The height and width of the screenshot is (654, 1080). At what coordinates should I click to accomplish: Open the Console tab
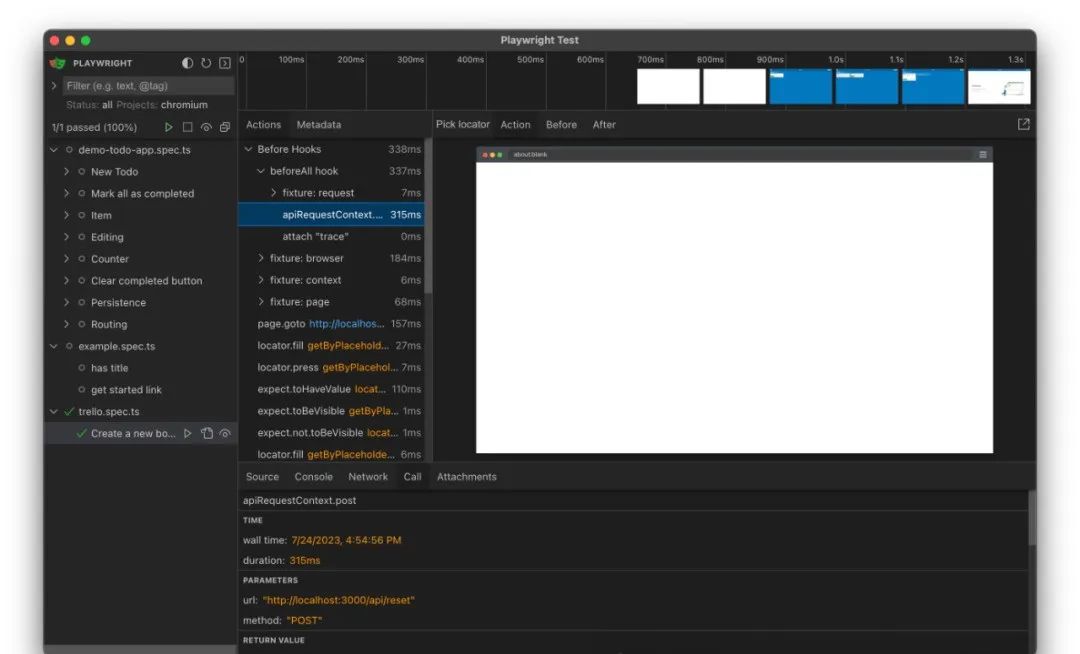pyautogui.click(x=313, y=476)
